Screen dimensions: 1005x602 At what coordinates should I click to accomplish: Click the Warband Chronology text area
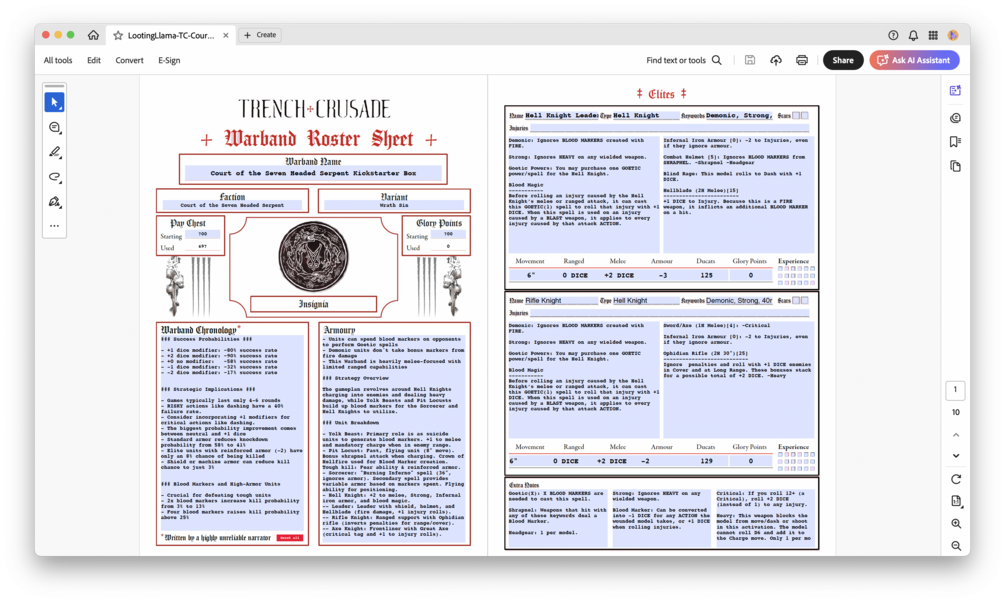point(232,433)
